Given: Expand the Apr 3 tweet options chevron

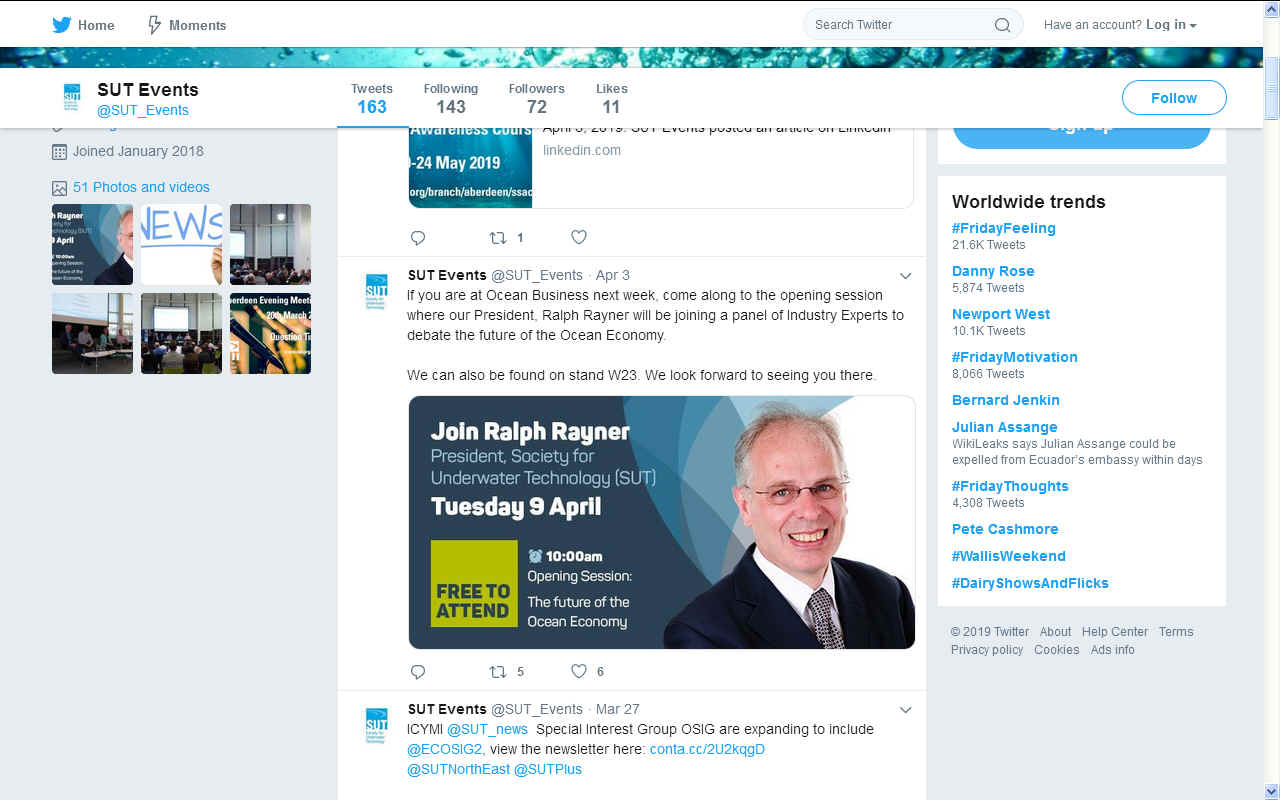Looking at the screenshot, I should click(905, 276).
